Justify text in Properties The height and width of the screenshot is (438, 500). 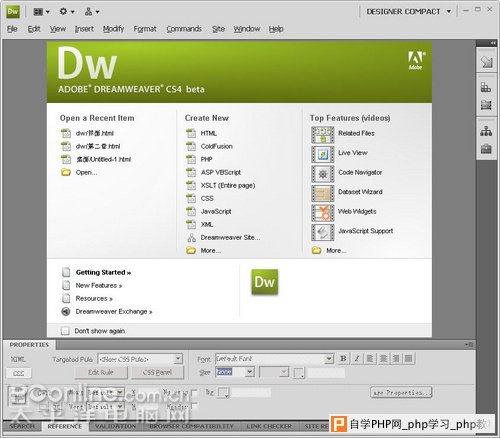409,359
